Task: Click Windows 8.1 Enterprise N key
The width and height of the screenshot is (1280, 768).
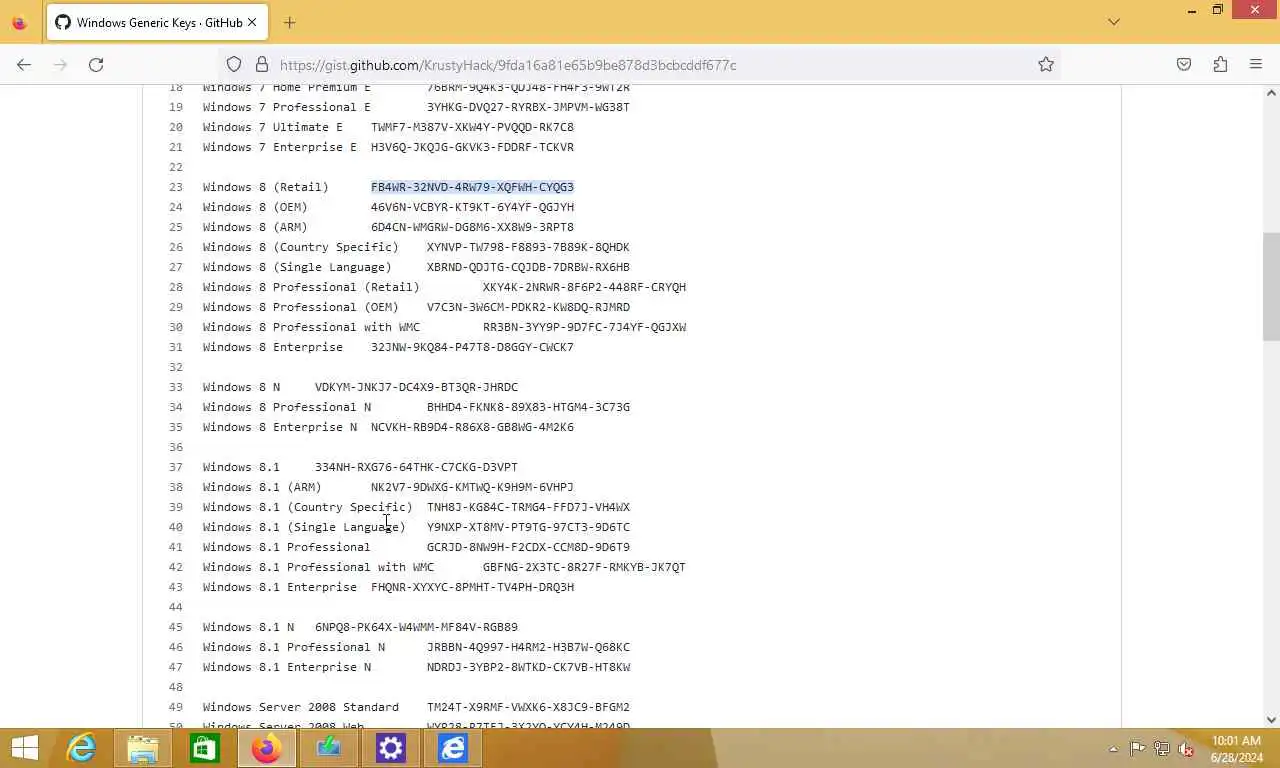Action: point(528,667)
